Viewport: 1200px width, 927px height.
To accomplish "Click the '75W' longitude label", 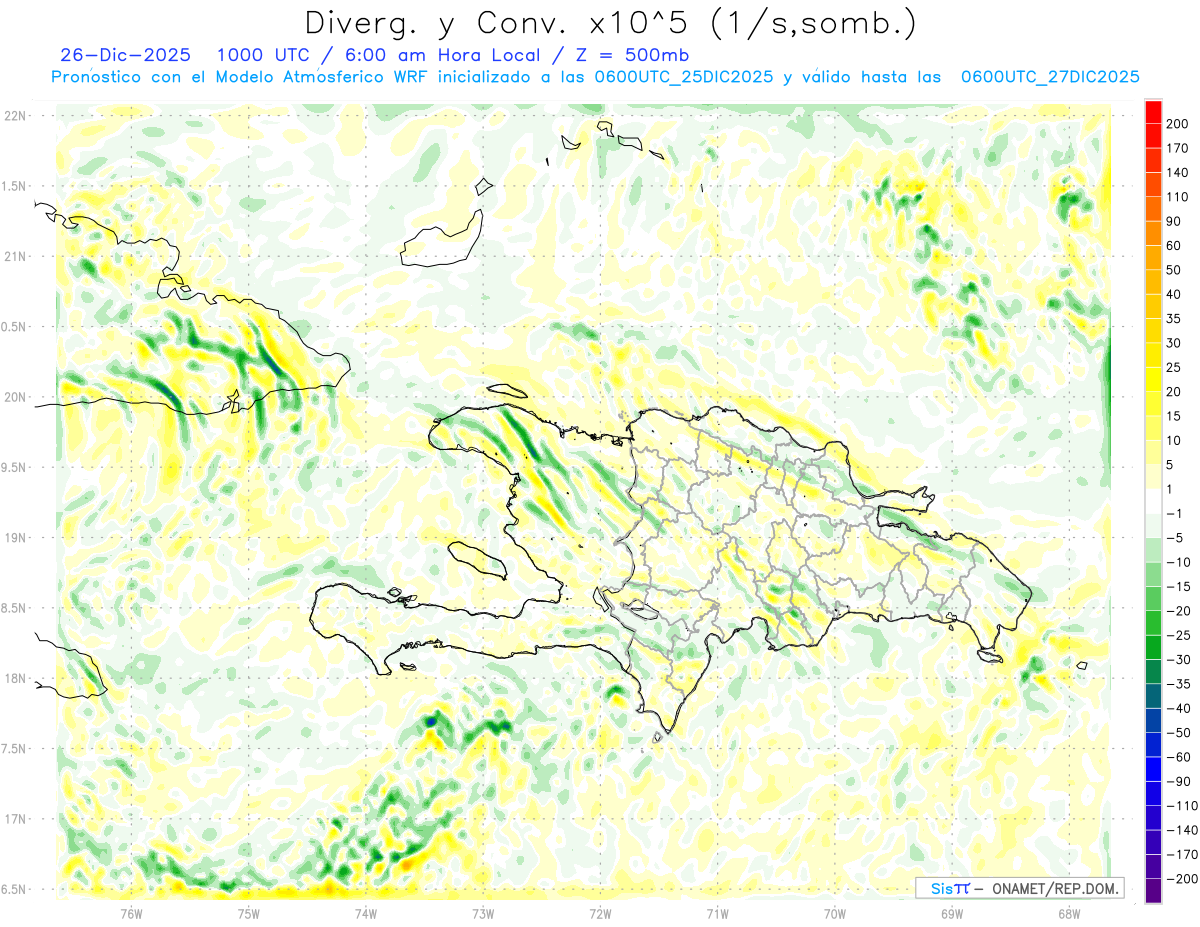I will (249, 914).
